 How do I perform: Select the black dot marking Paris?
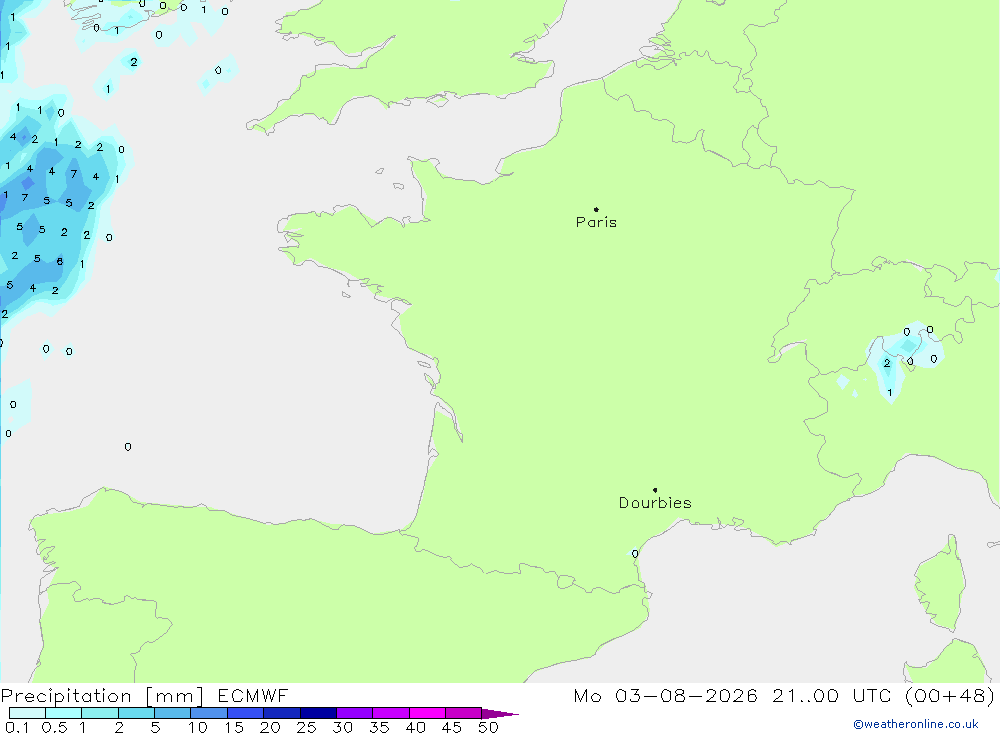point(596,209)
